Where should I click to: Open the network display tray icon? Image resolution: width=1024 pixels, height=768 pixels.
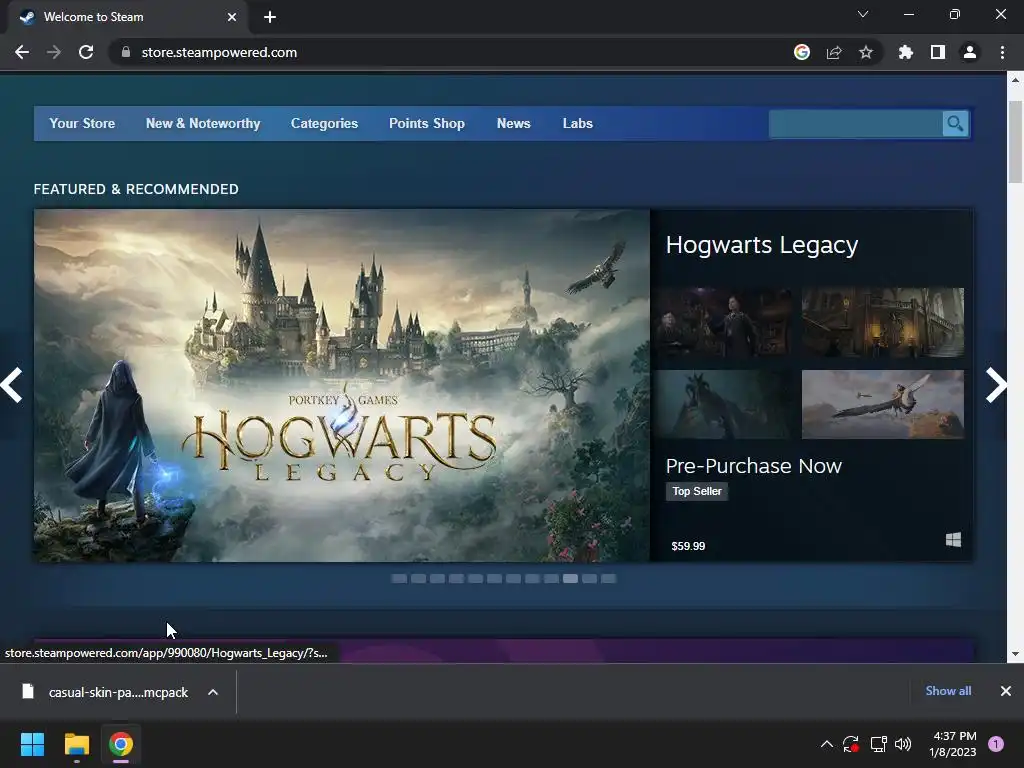pyautogui.click(x=878, y=744)
